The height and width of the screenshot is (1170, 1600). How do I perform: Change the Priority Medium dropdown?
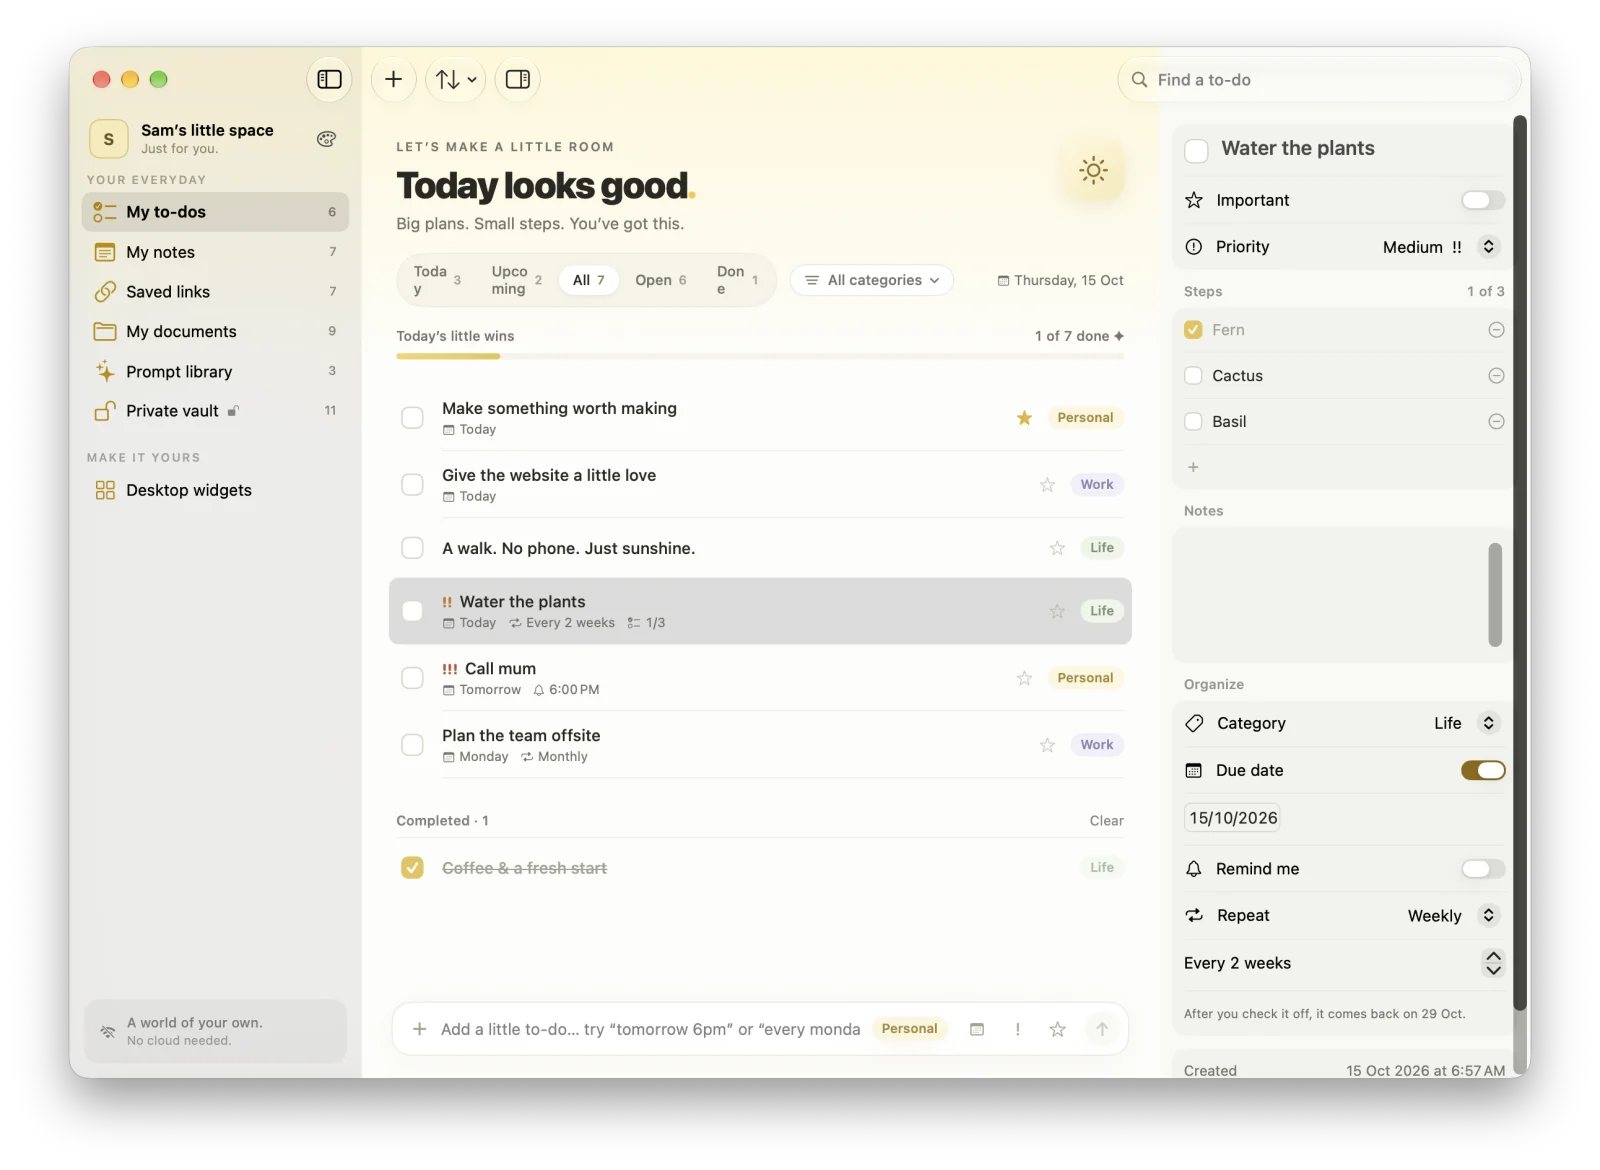coord(1440,247)
